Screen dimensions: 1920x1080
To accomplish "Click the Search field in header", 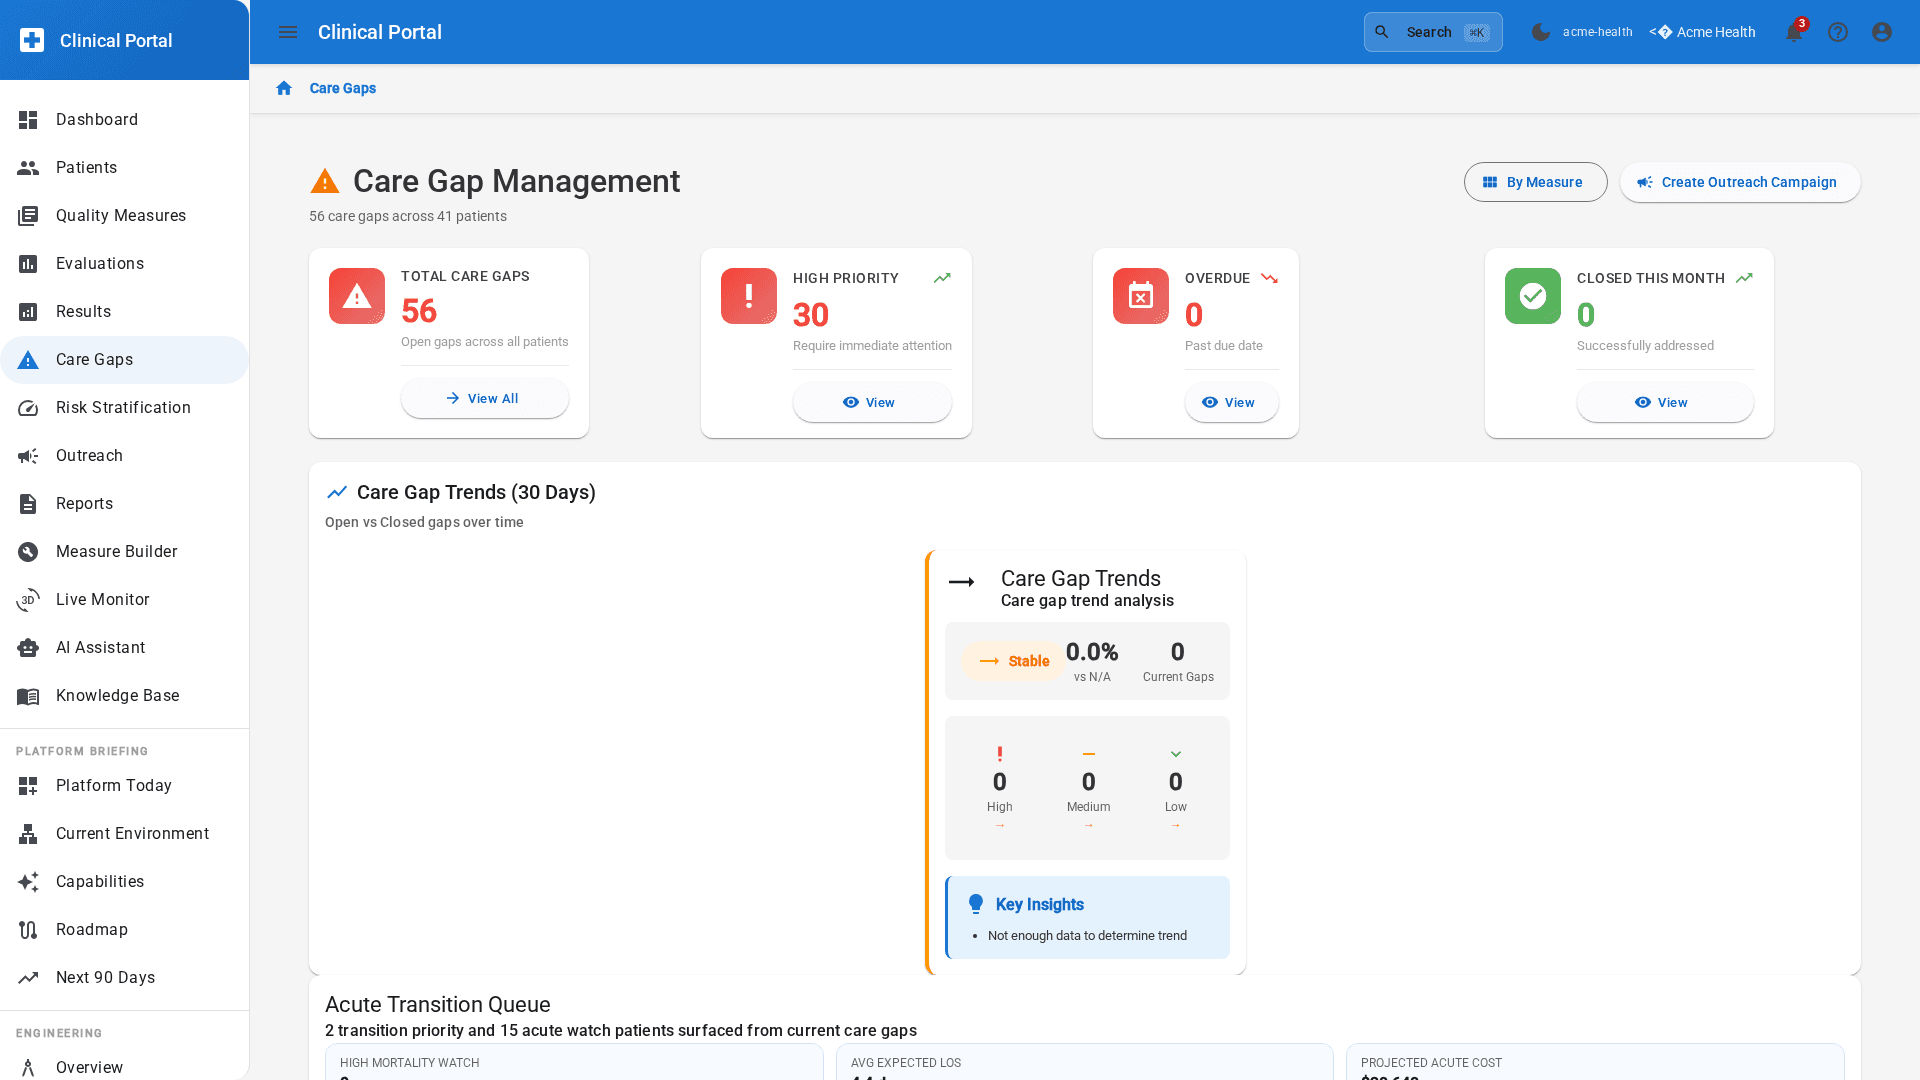I will [x=1432, y=32].
